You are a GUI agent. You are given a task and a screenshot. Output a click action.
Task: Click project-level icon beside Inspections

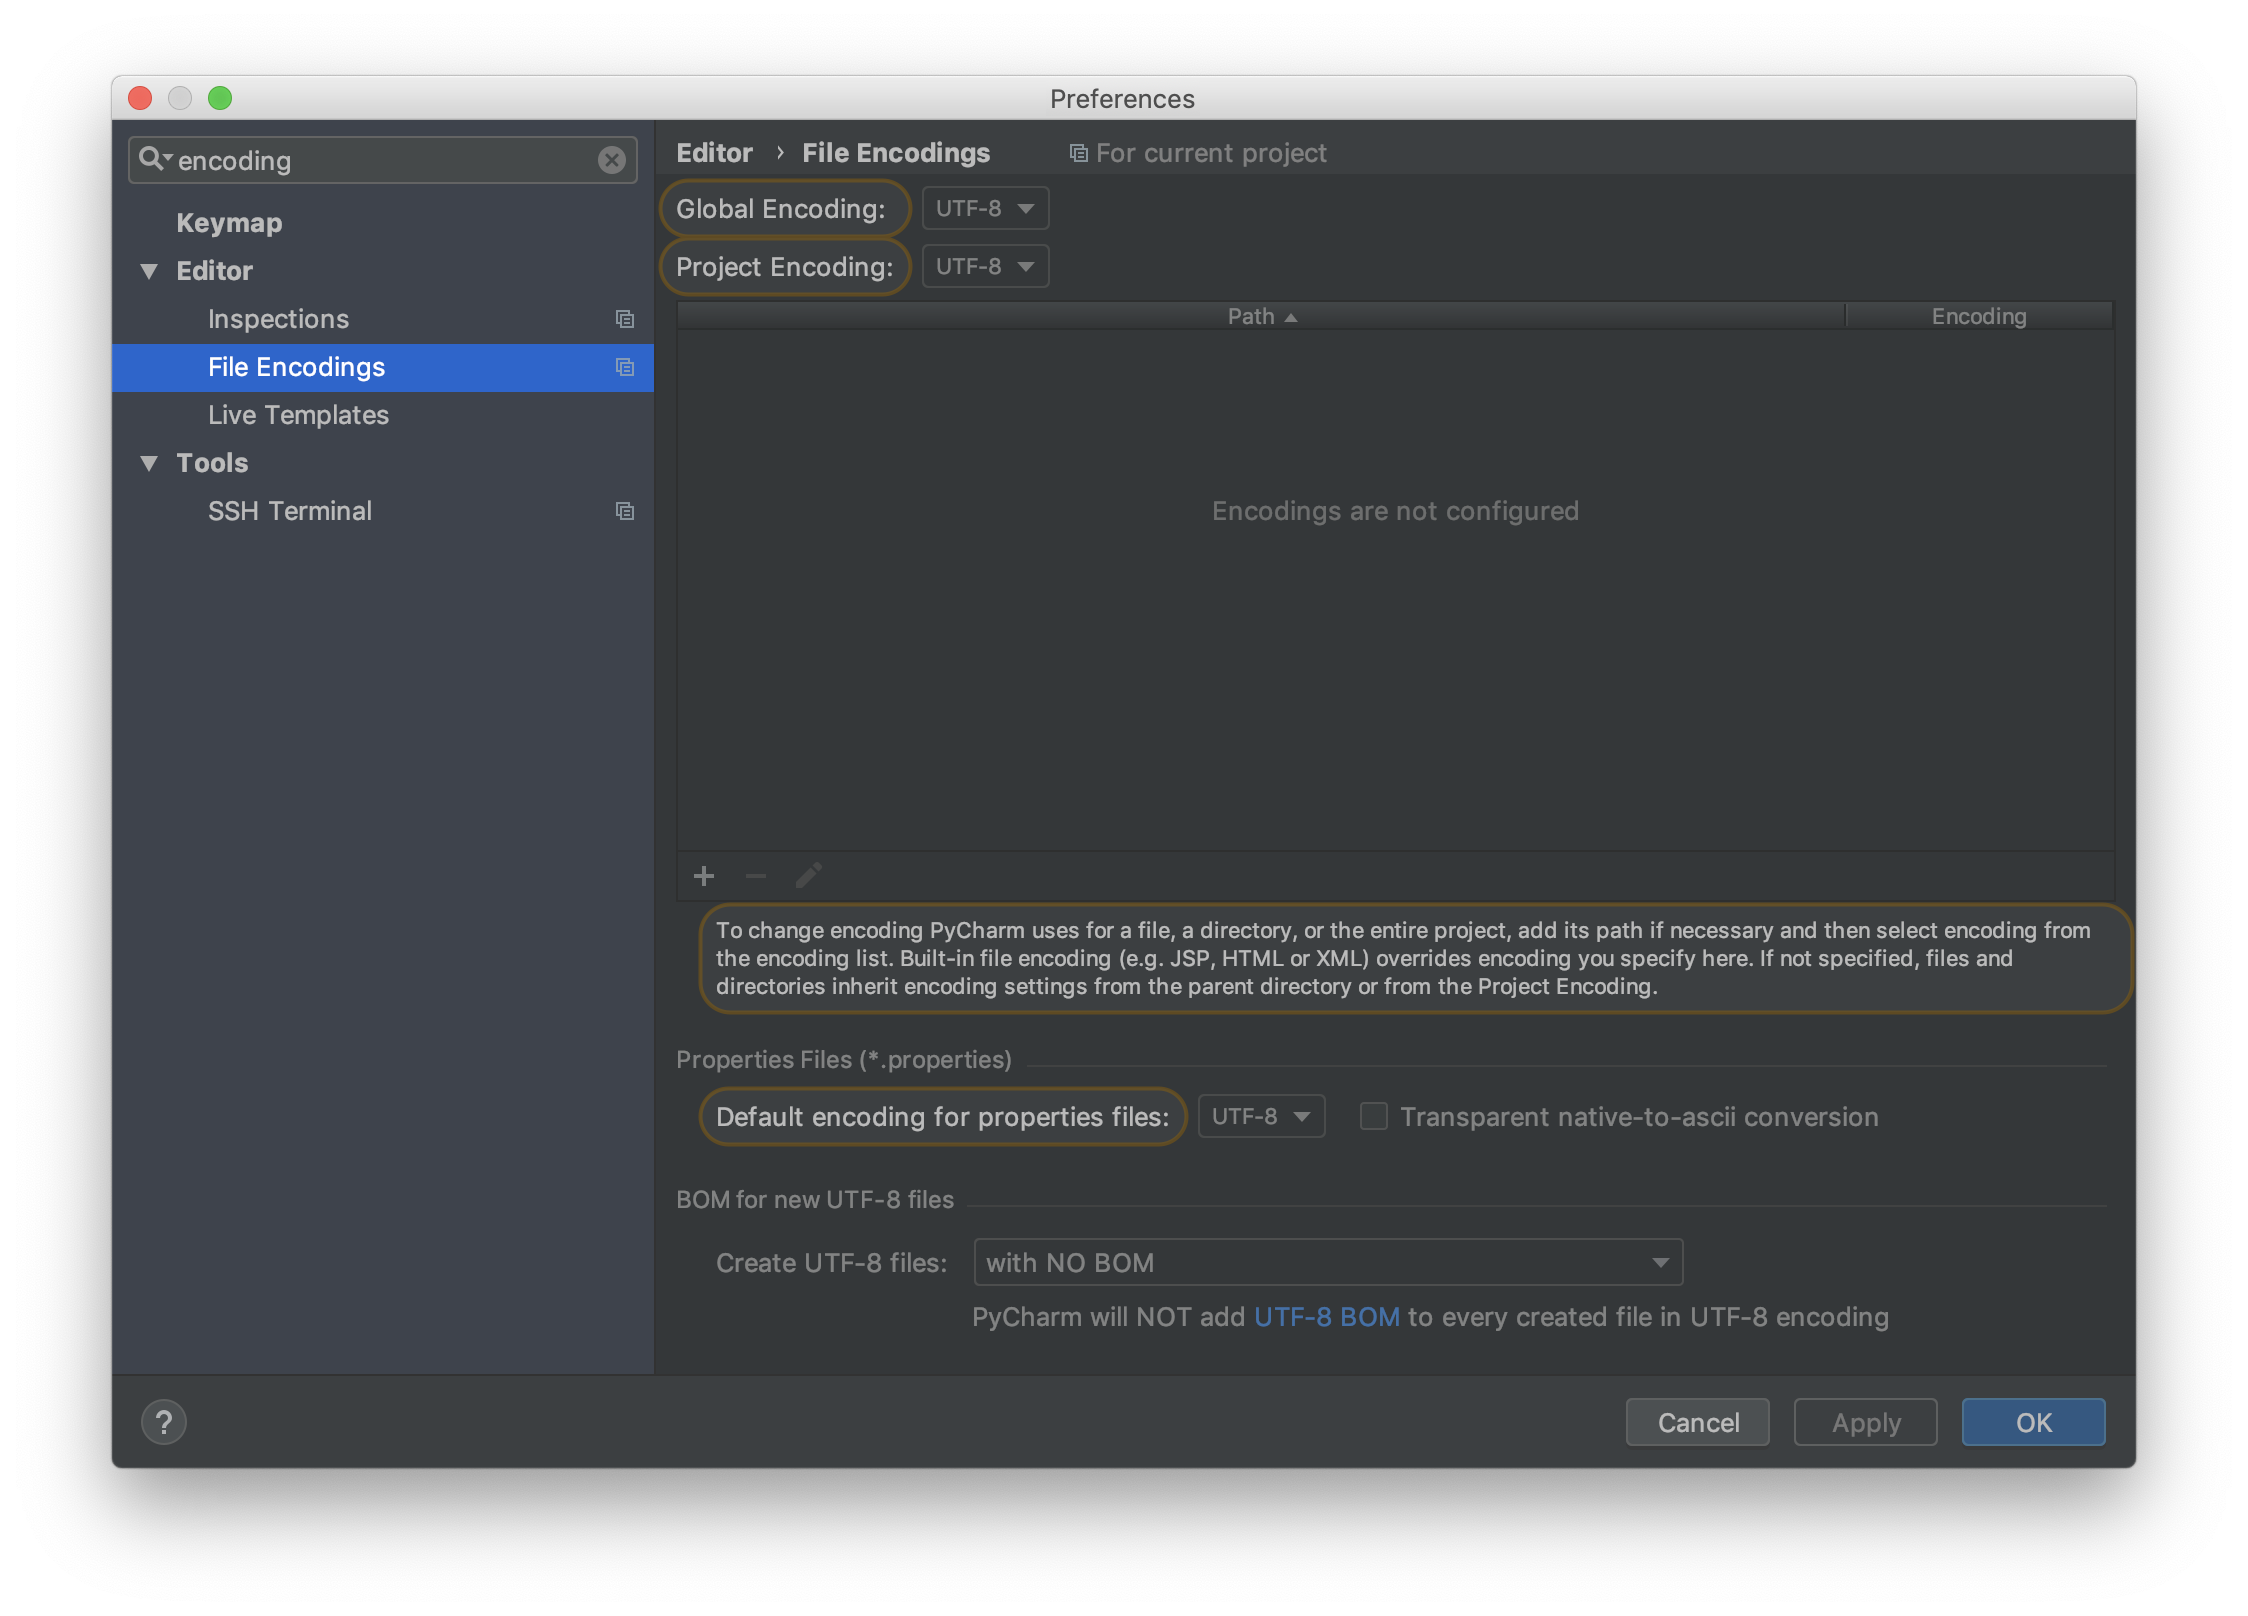[x=625, y=319]
